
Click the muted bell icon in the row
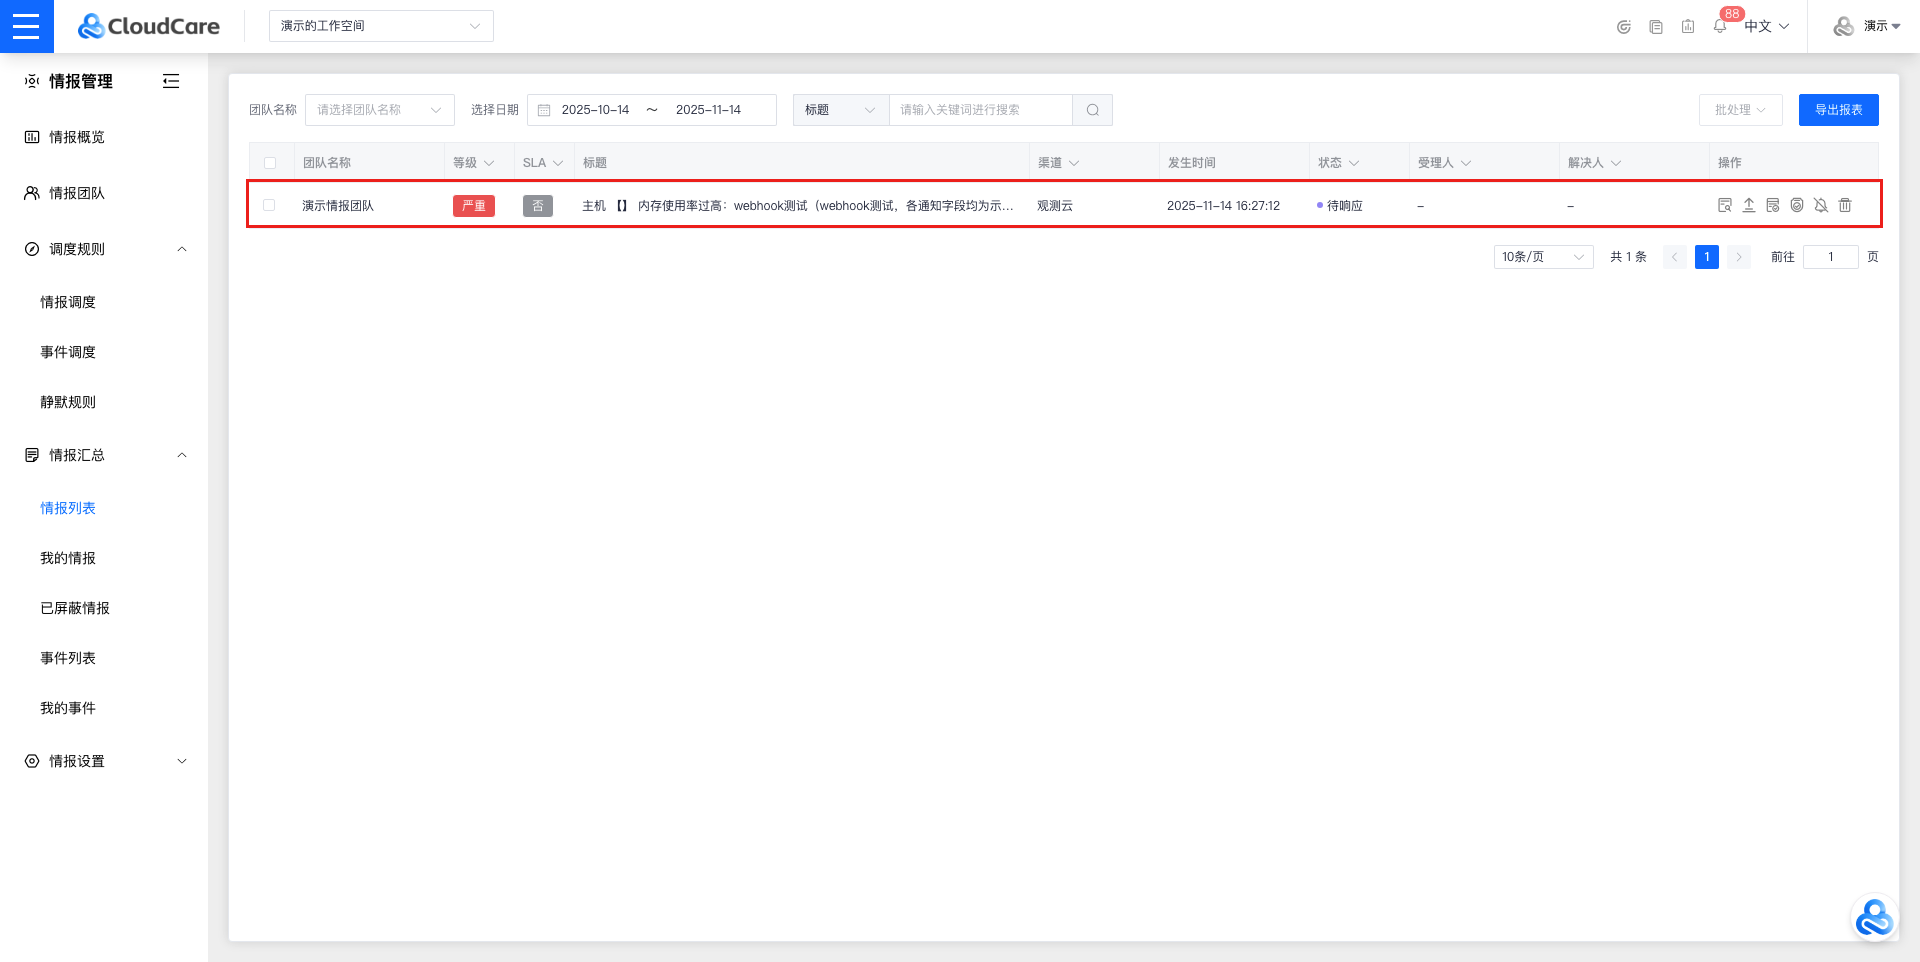pos(1821,205)
